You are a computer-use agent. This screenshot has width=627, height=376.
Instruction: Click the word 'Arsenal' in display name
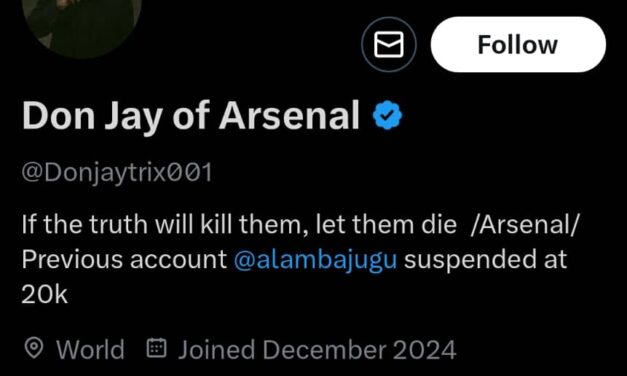tap(289, 115)
